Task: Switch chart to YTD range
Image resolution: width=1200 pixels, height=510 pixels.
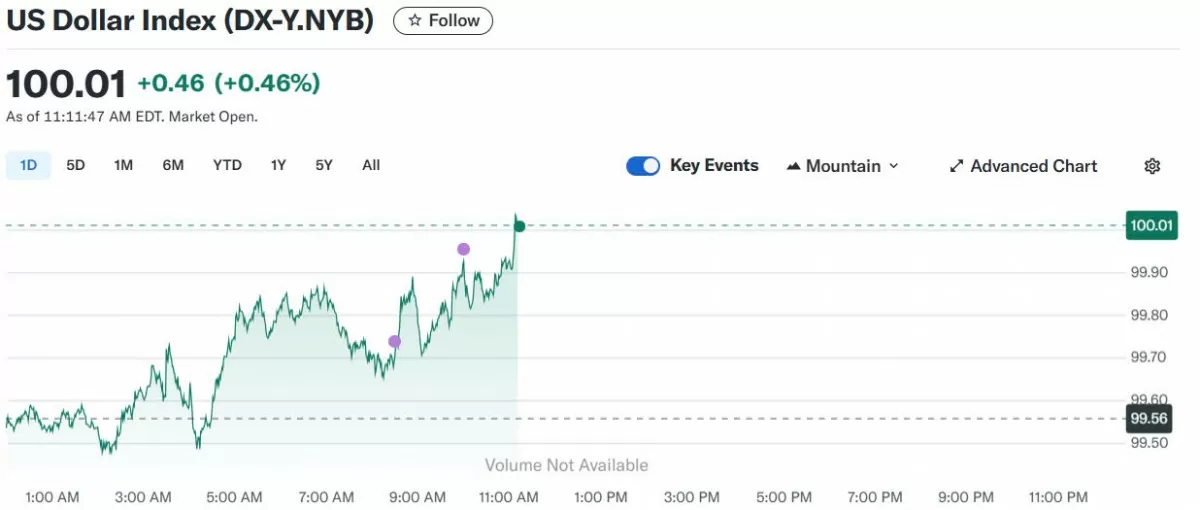Action: click(x=227, y=165)
